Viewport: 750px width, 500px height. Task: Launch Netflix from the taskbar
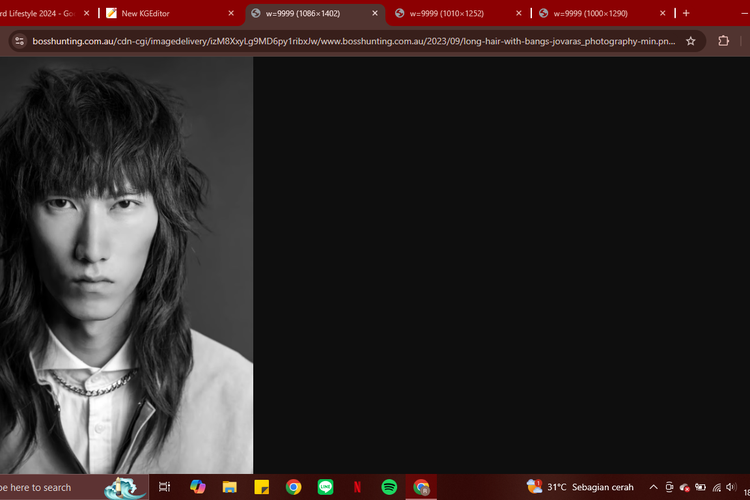357,487
